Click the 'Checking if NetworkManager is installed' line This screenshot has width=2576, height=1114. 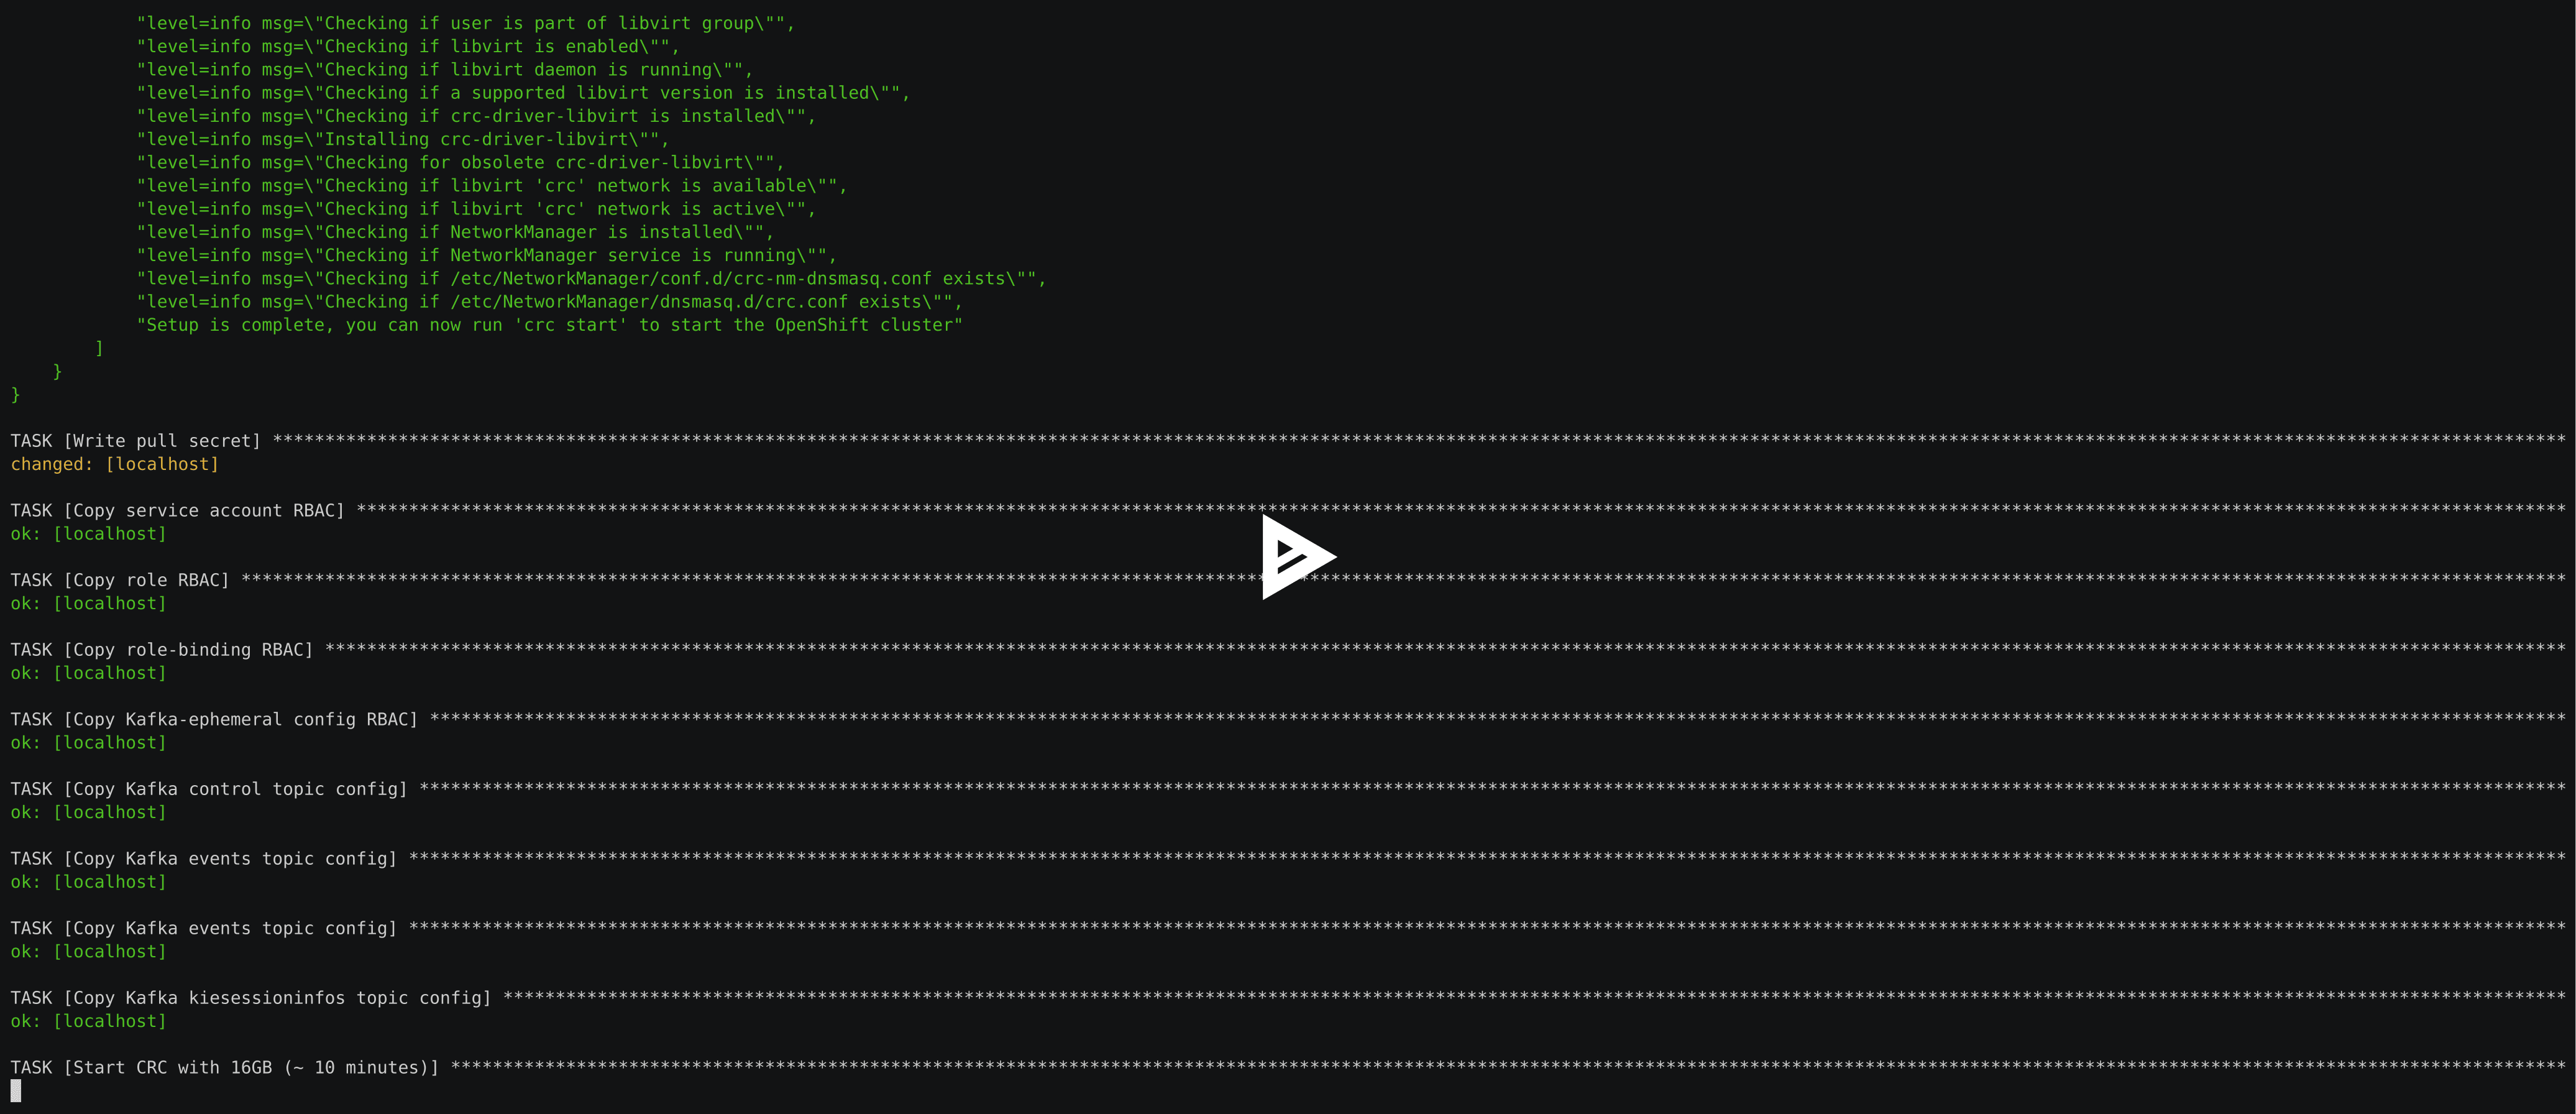coord(455,232)
